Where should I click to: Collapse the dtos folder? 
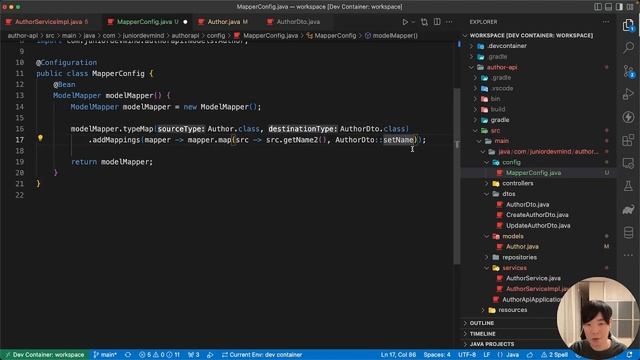(x=509, y=194)
